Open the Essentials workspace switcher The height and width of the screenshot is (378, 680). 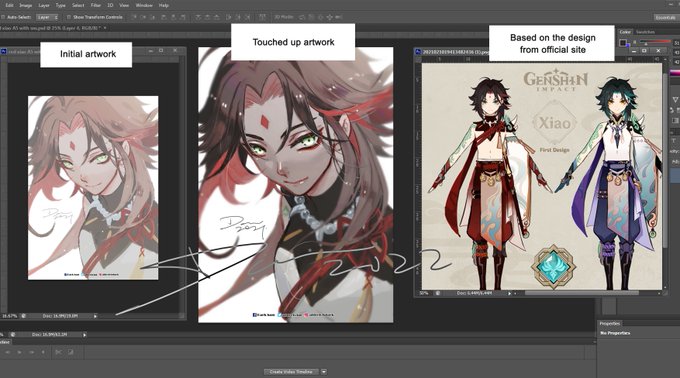click(666, 17)
